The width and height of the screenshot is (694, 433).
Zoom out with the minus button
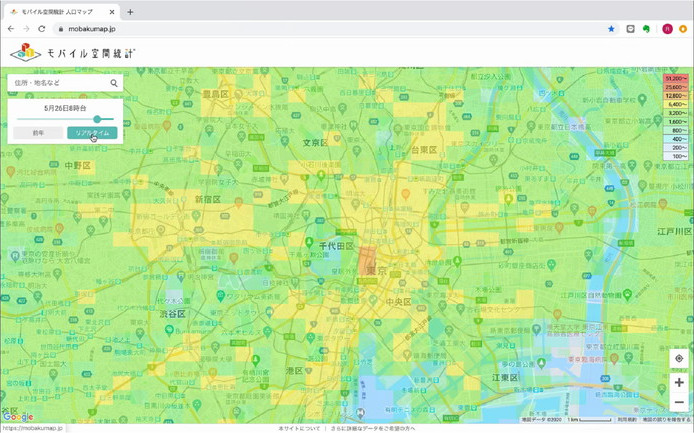tap(679, 402)
